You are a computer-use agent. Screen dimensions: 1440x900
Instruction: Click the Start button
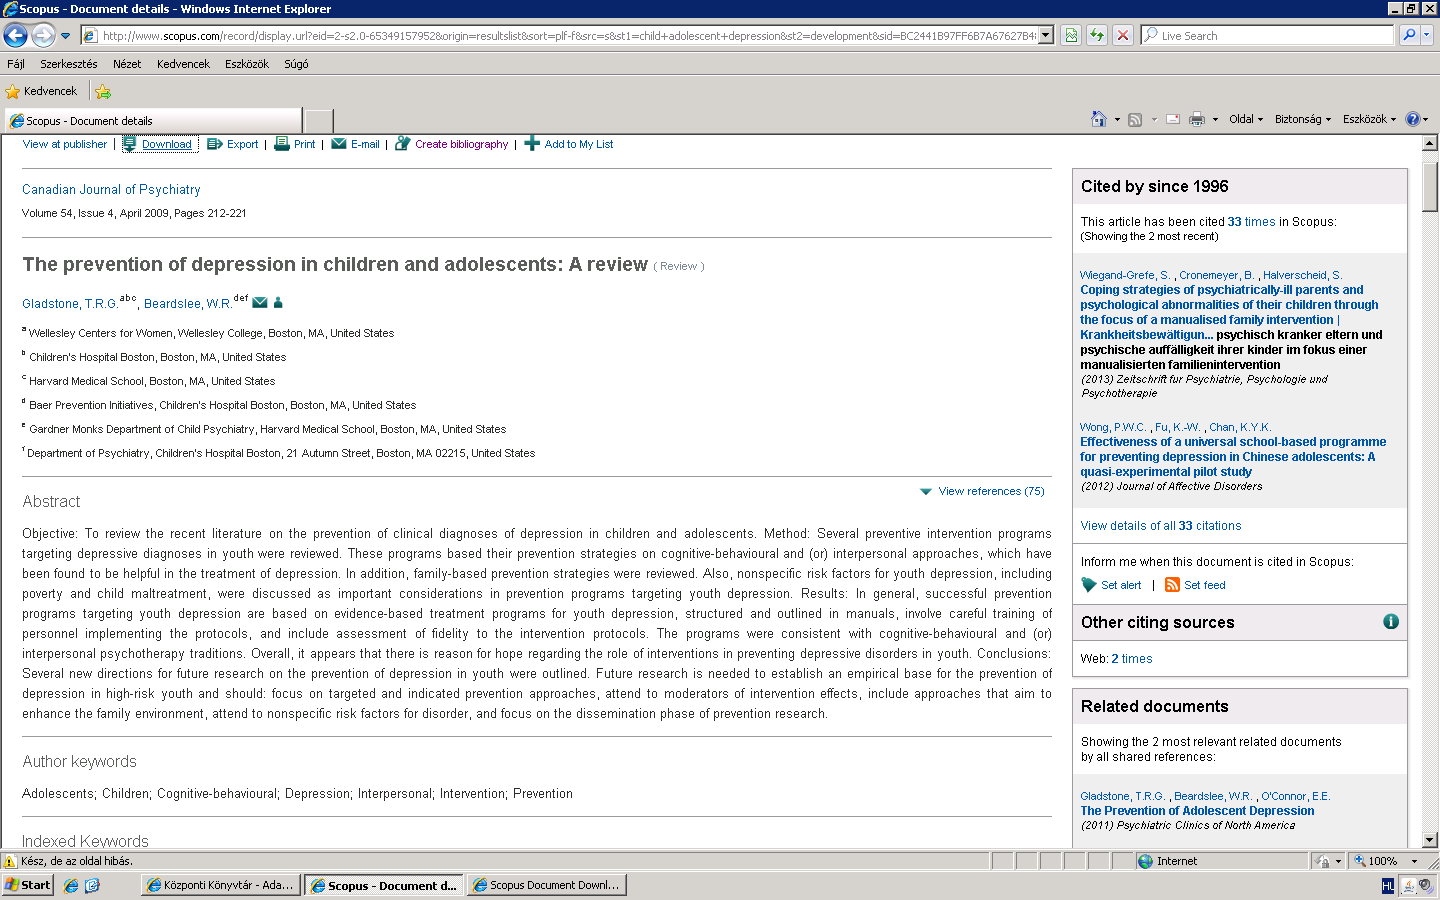point(28,885)
